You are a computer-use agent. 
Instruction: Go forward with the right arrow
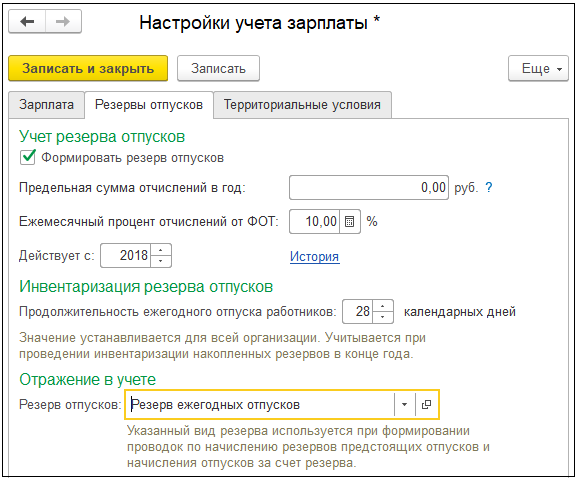point(63,22)
